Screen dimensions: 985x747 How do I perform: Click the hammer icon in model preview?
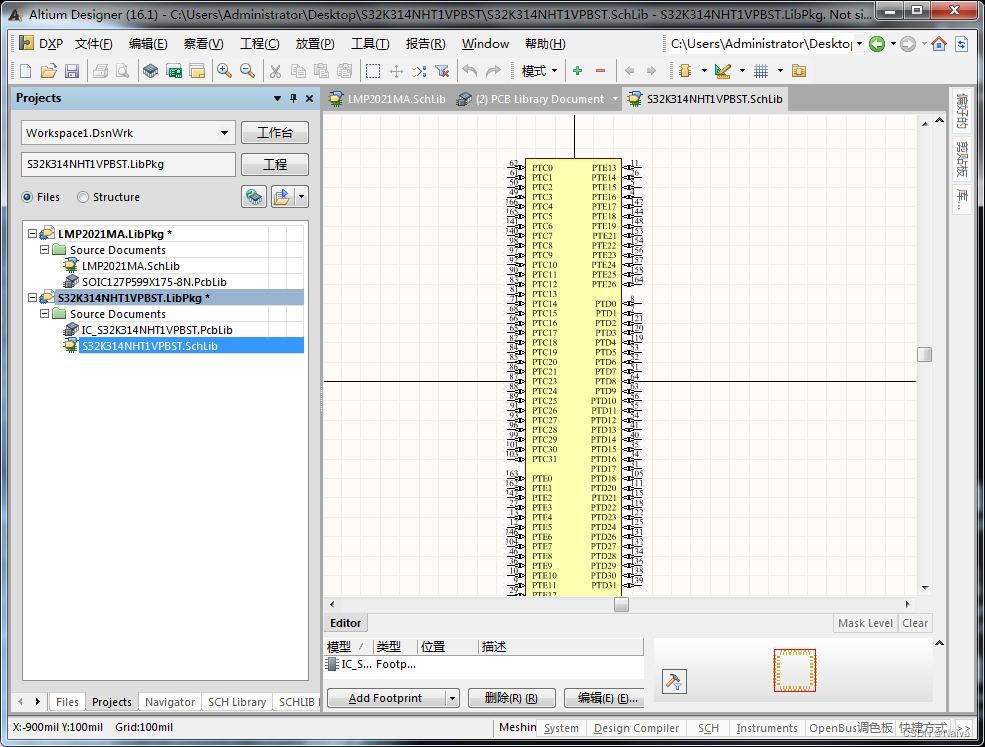[x=674, y=681]
